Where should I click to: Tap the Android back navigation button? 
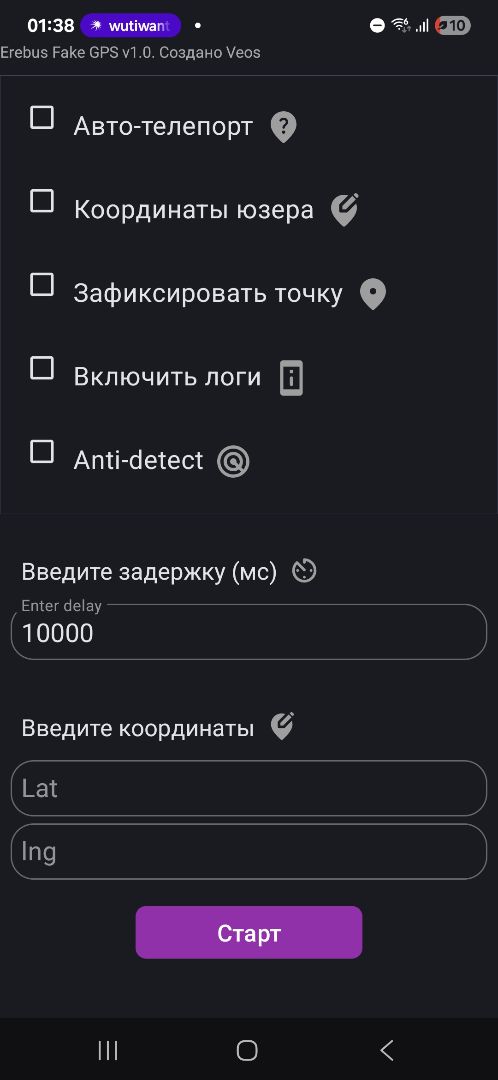(387, 1050)
